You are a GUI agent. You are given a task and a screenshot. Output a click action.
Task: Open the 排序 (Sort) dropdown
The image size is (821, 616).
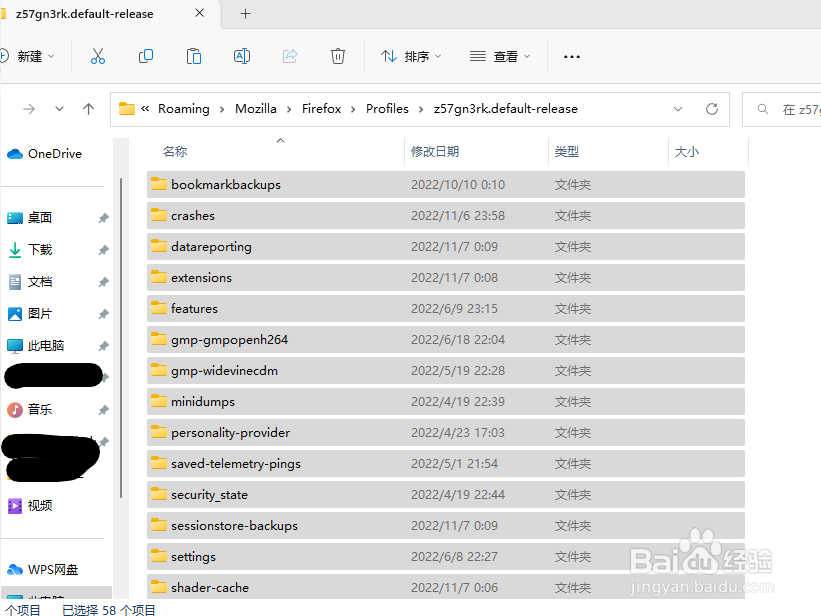[x=411, y=56]
